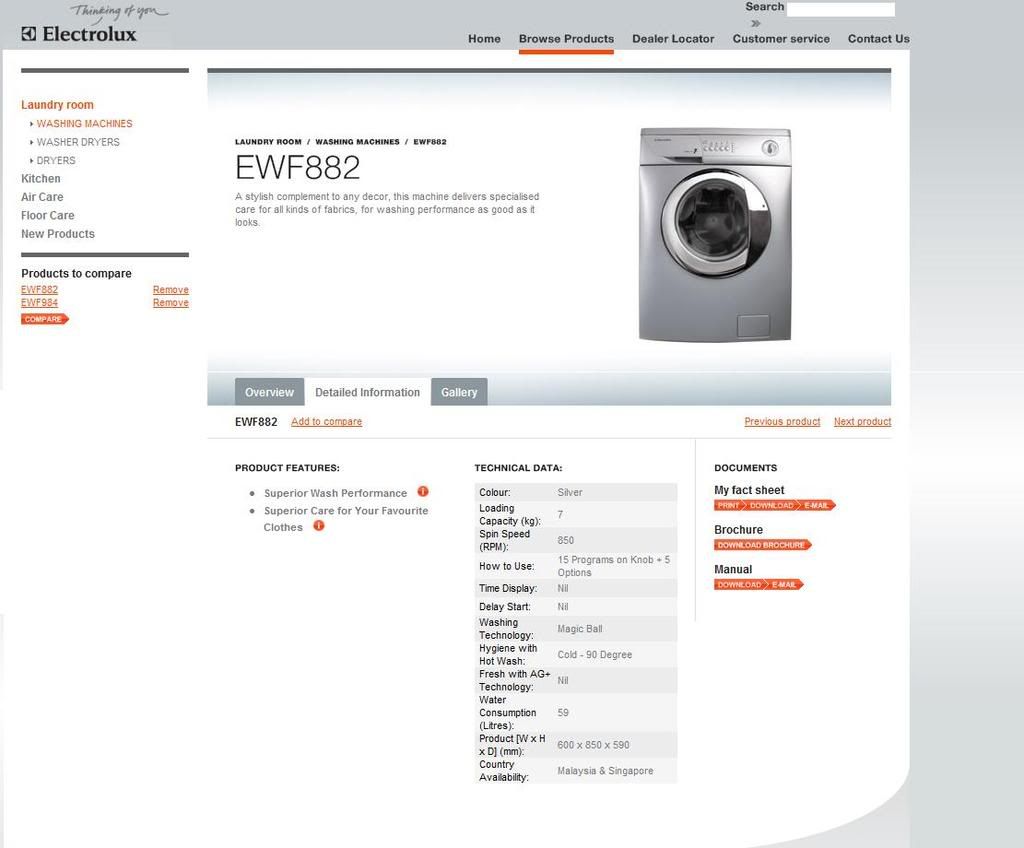1024x848 pixels.
Task: Click Add to compare link
Action: pyautogui.click(x=327, y=421)
